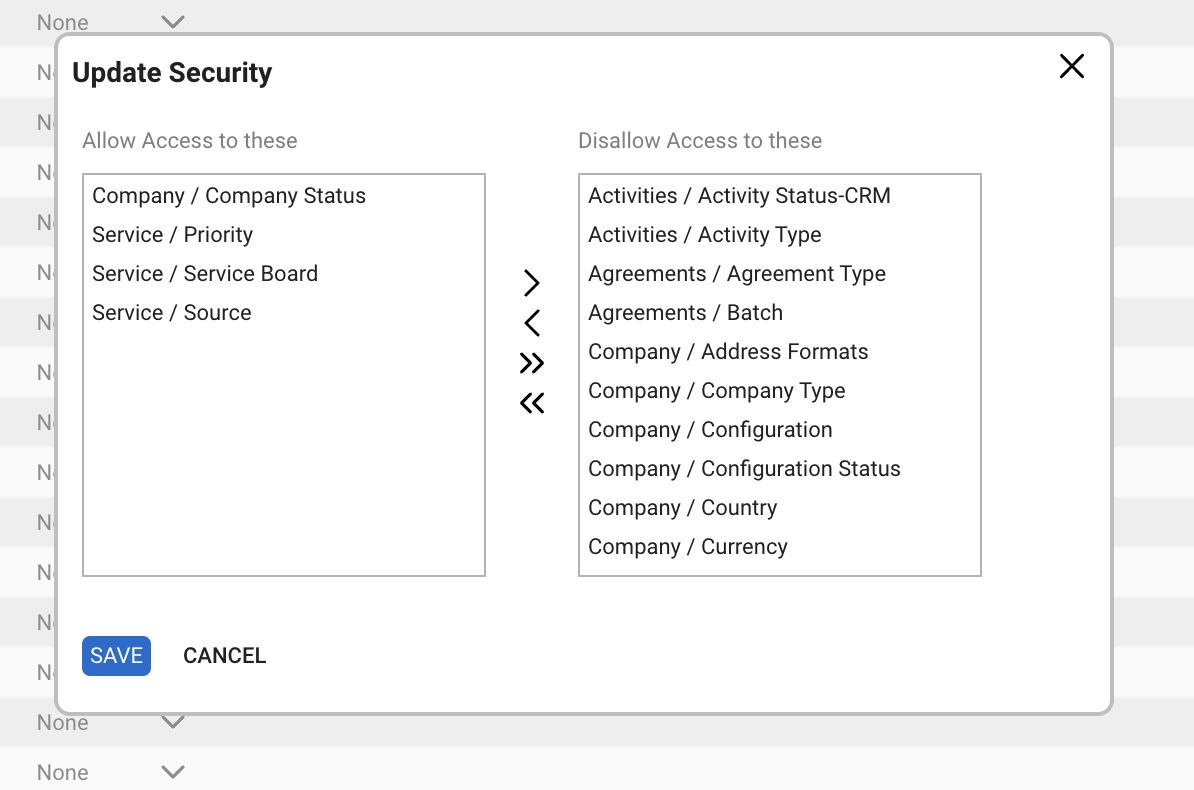This screenshot has width=1194, height=790.
Task: Select Activities / Activity Type entry
Action: coord(704,234)
